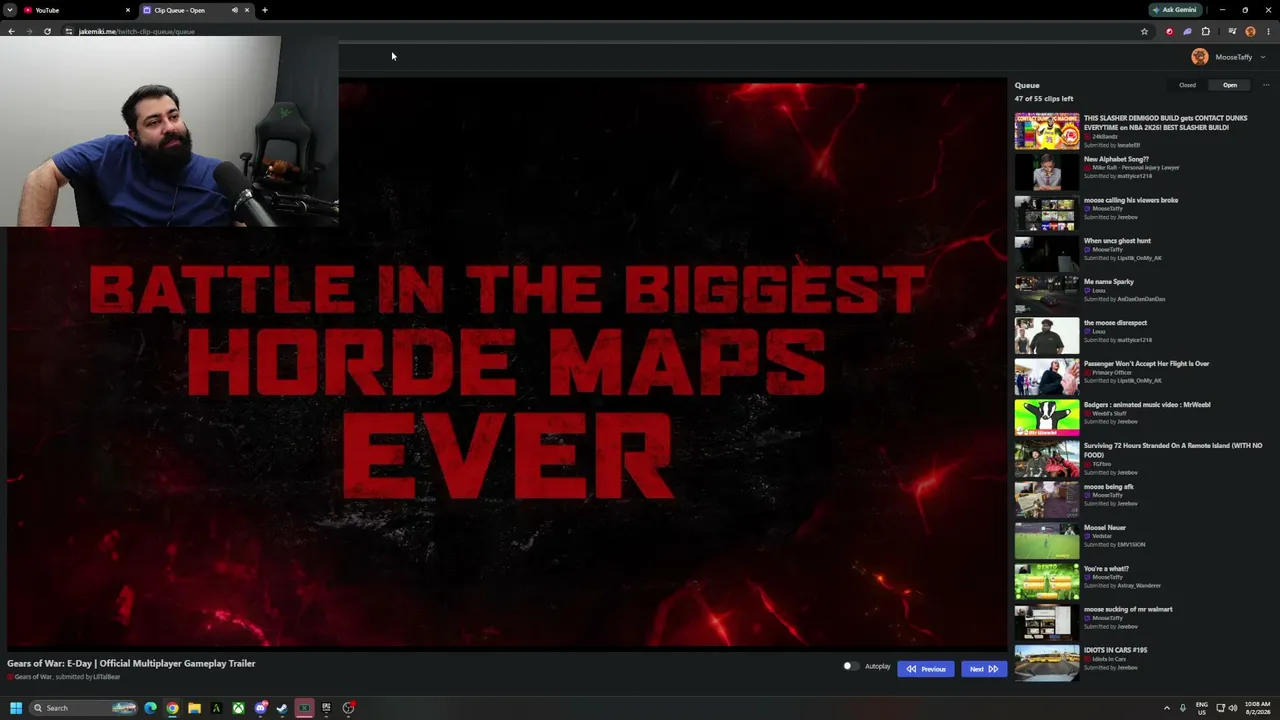1280x720 pixels.
Task: Select the SLASHER DEMIGOD BUILD clip thumbnail
Action: (1047, 131)
